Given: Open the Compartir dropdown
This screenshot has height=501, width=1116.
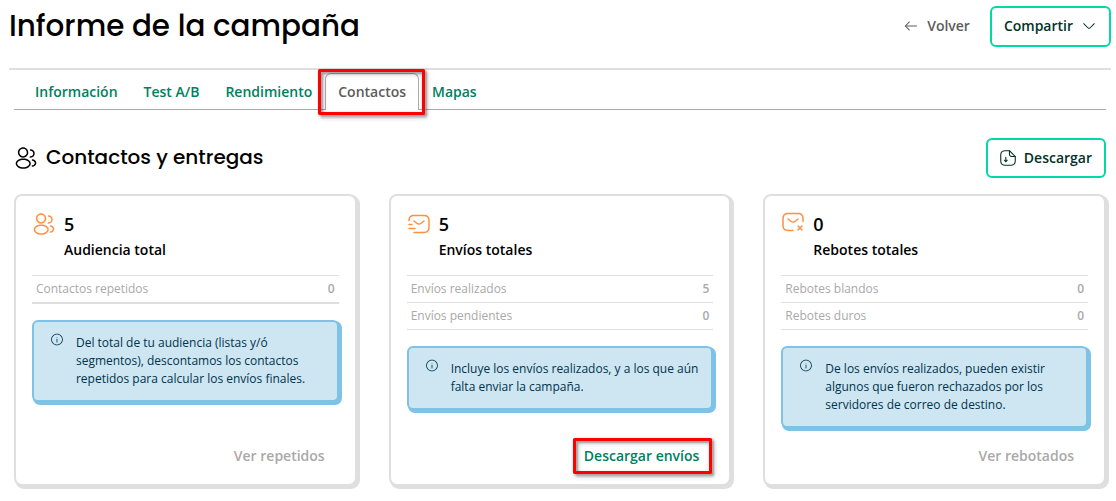Looking at the screenshot, I should [x=1049, y=26].
